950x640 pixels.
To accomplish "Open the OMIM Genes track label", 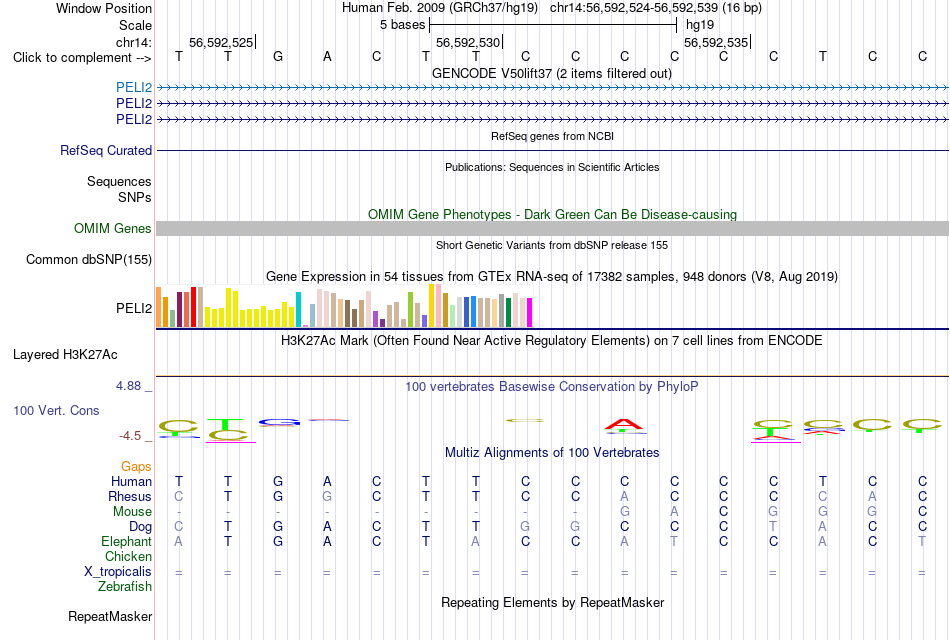I will 113,228.
